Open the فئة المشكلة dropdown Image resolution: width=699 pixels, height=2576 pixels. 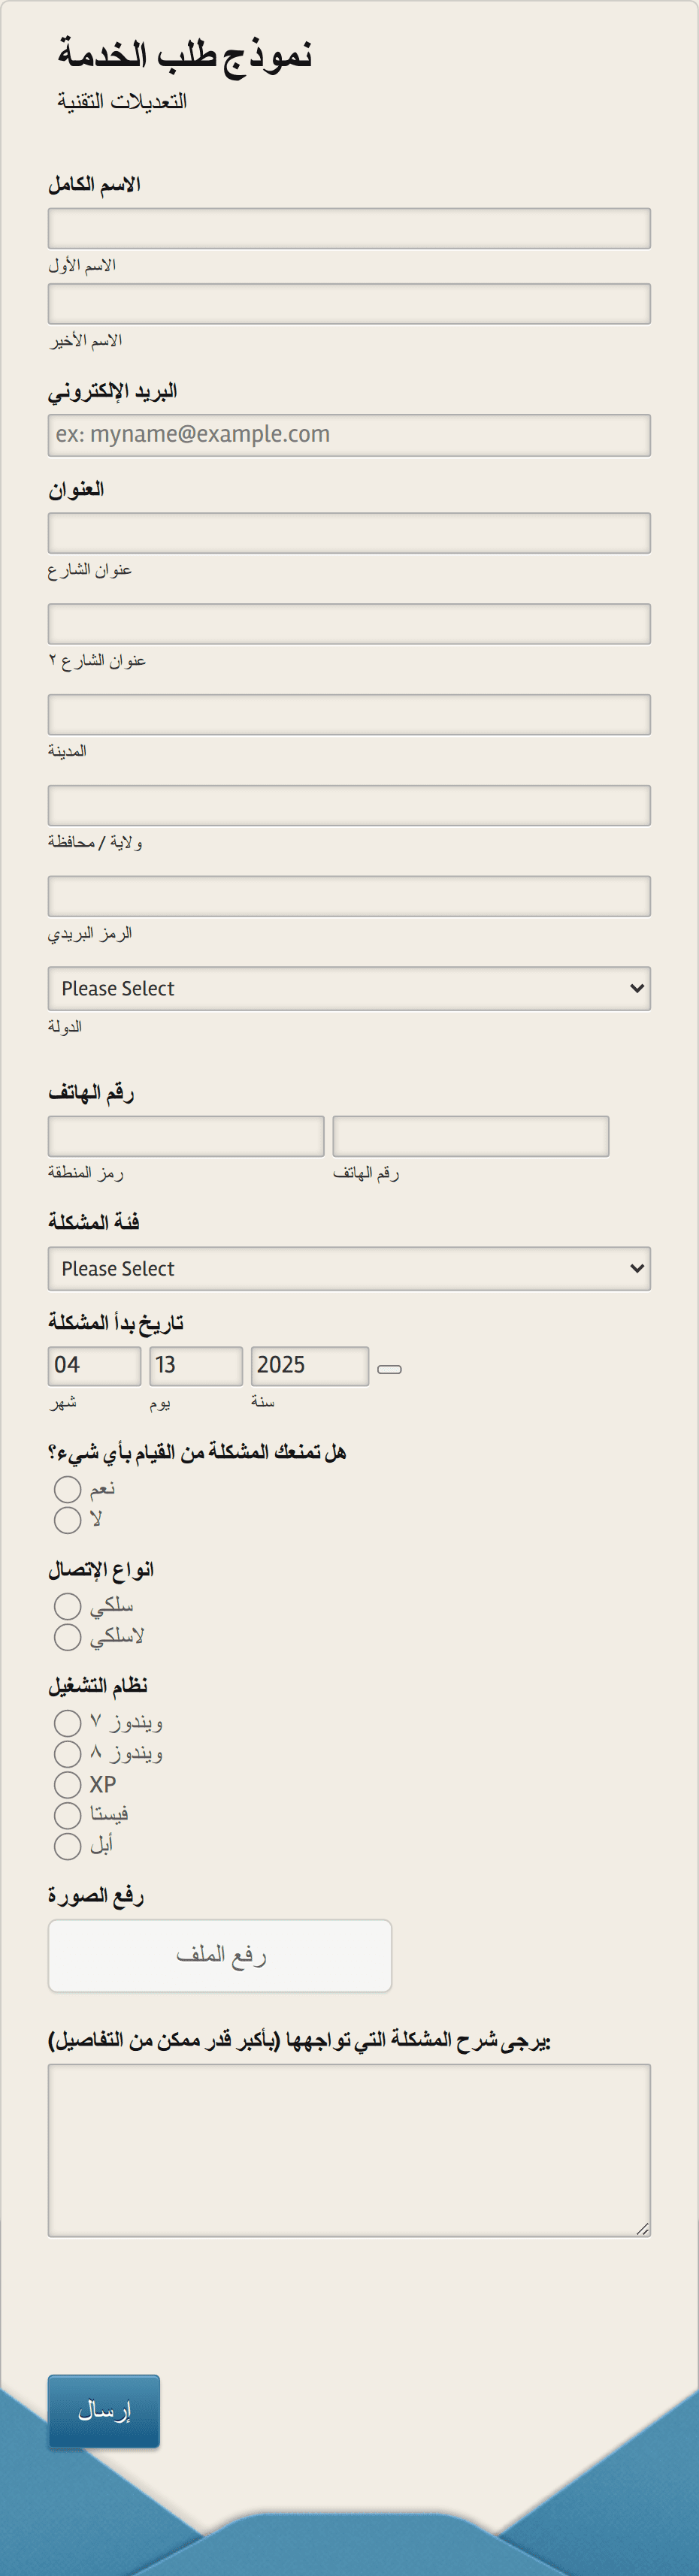pos(349,1268)
